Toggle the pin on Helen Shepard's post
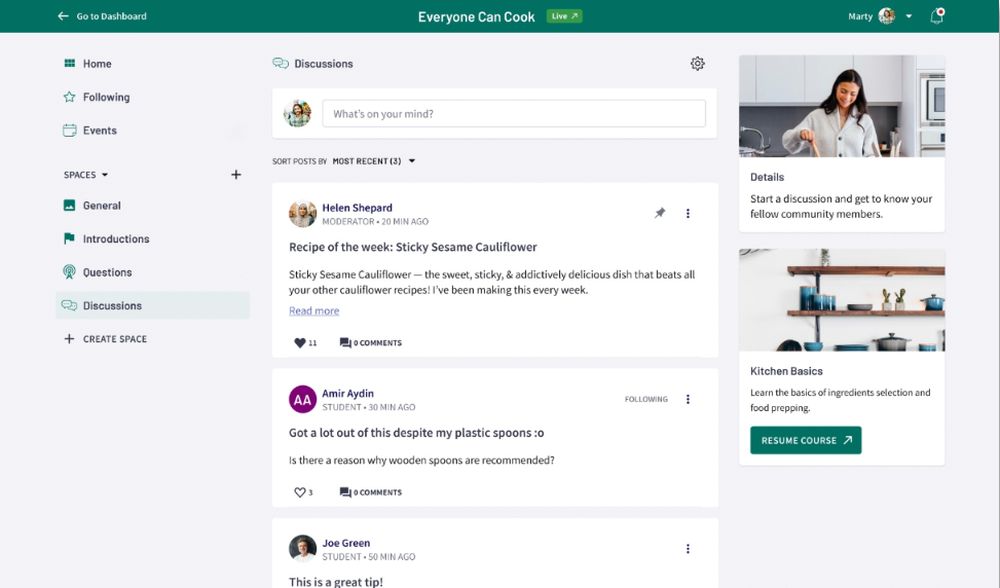1000x588 pixels. (x=659, y=213)
